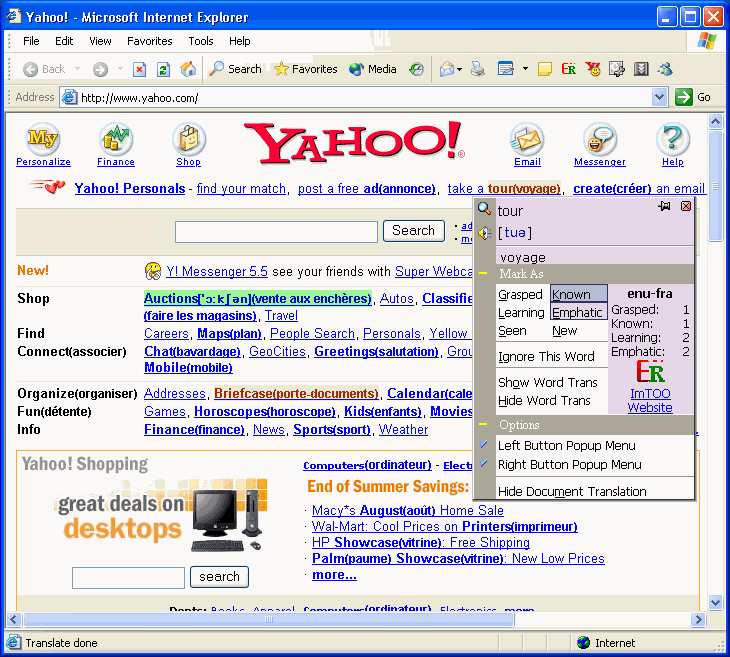The width and height of the screenshot is (730, 657).
Task: Mark word as Known
Action: tap(579, 294)
